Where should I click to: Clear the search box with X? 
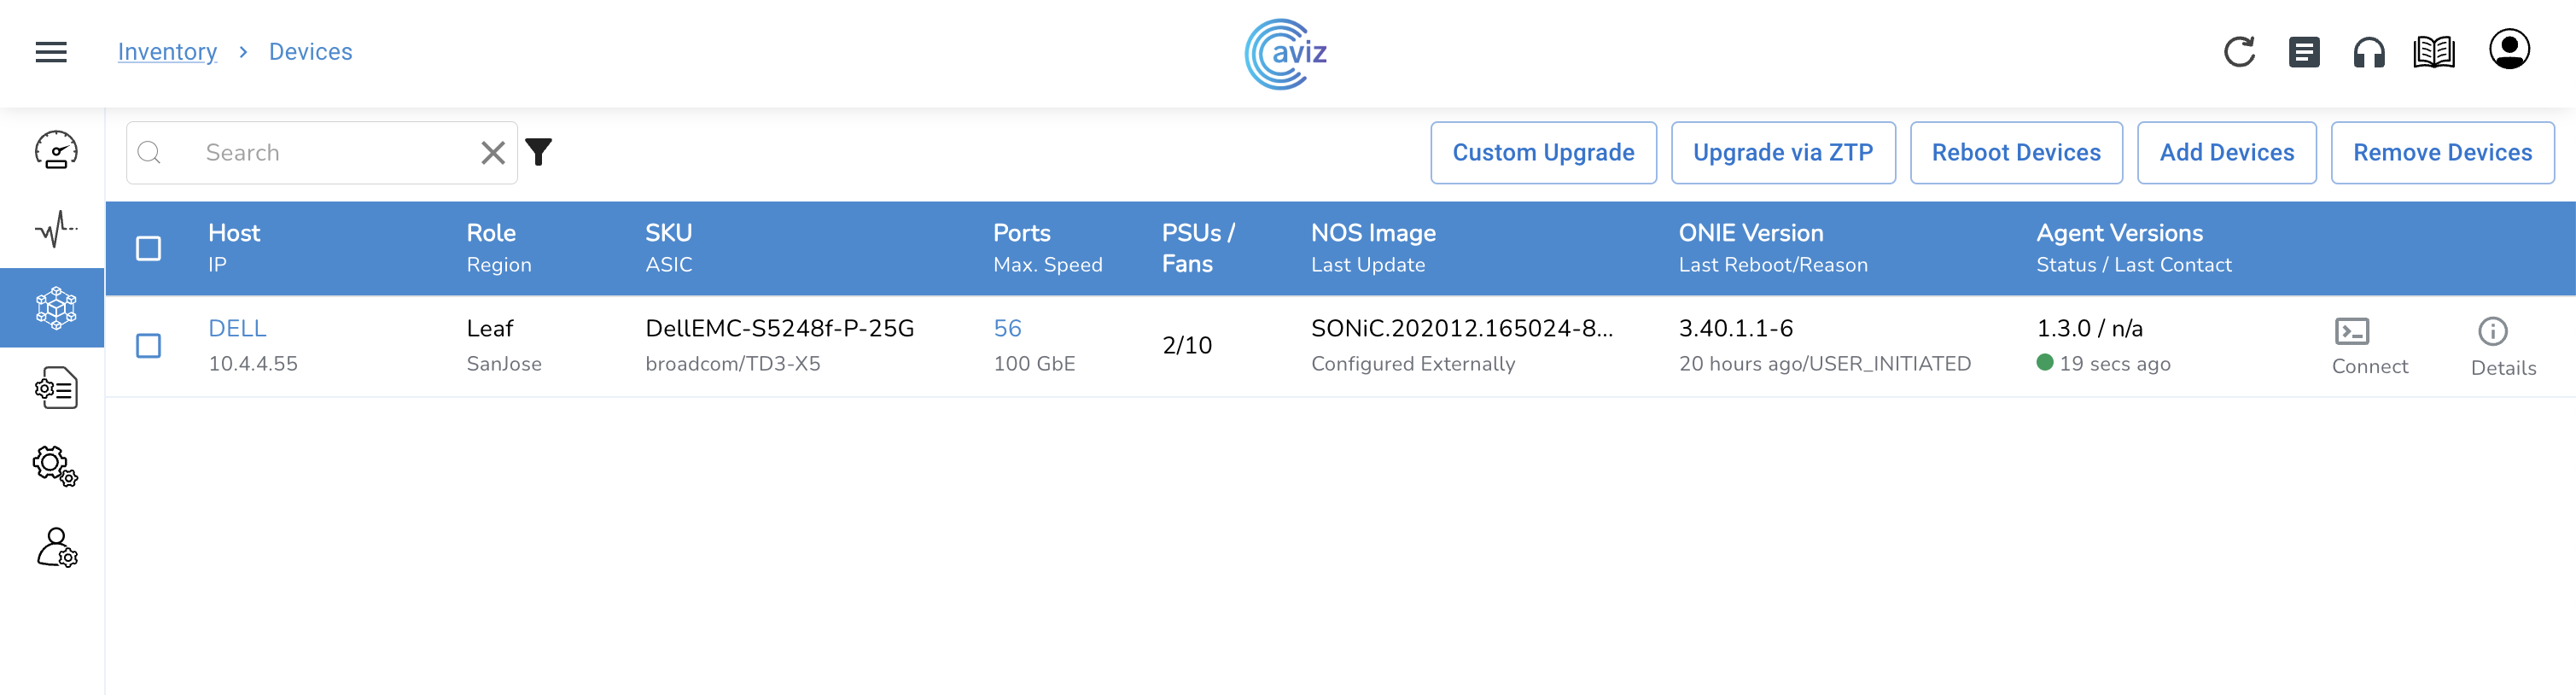click(493, 153)
